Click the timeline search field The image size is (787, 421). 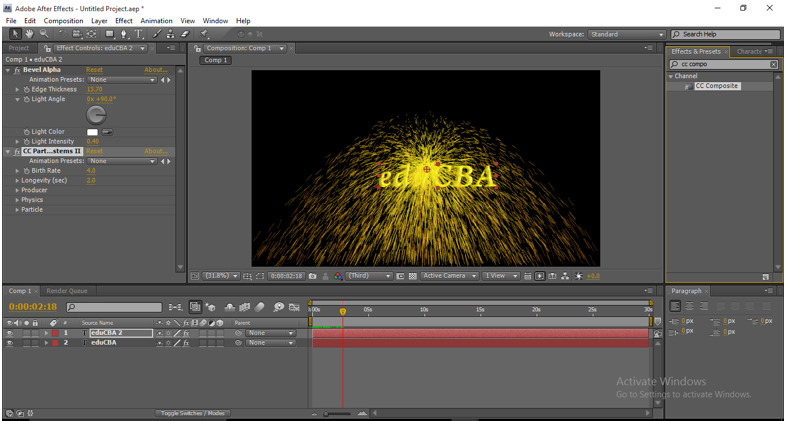coord(113,307)
